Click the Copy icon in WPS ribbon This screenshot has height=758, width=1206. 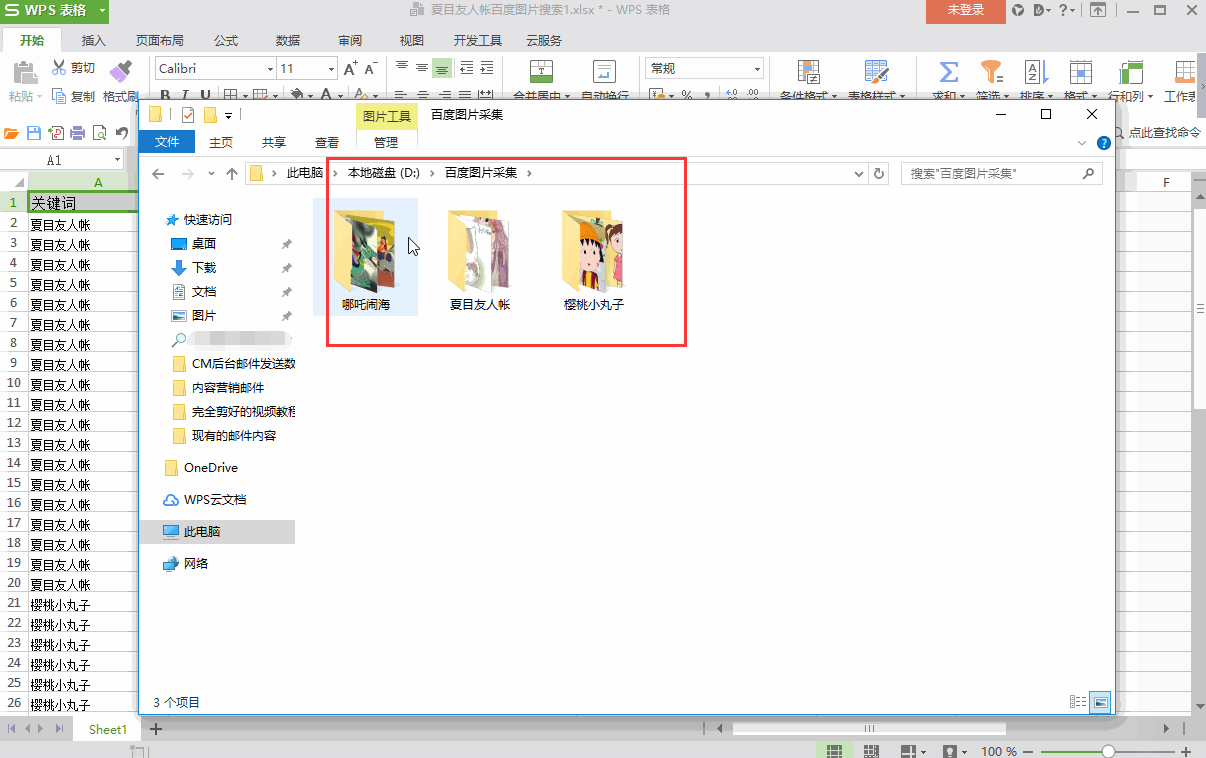click(x=59, y=96)
